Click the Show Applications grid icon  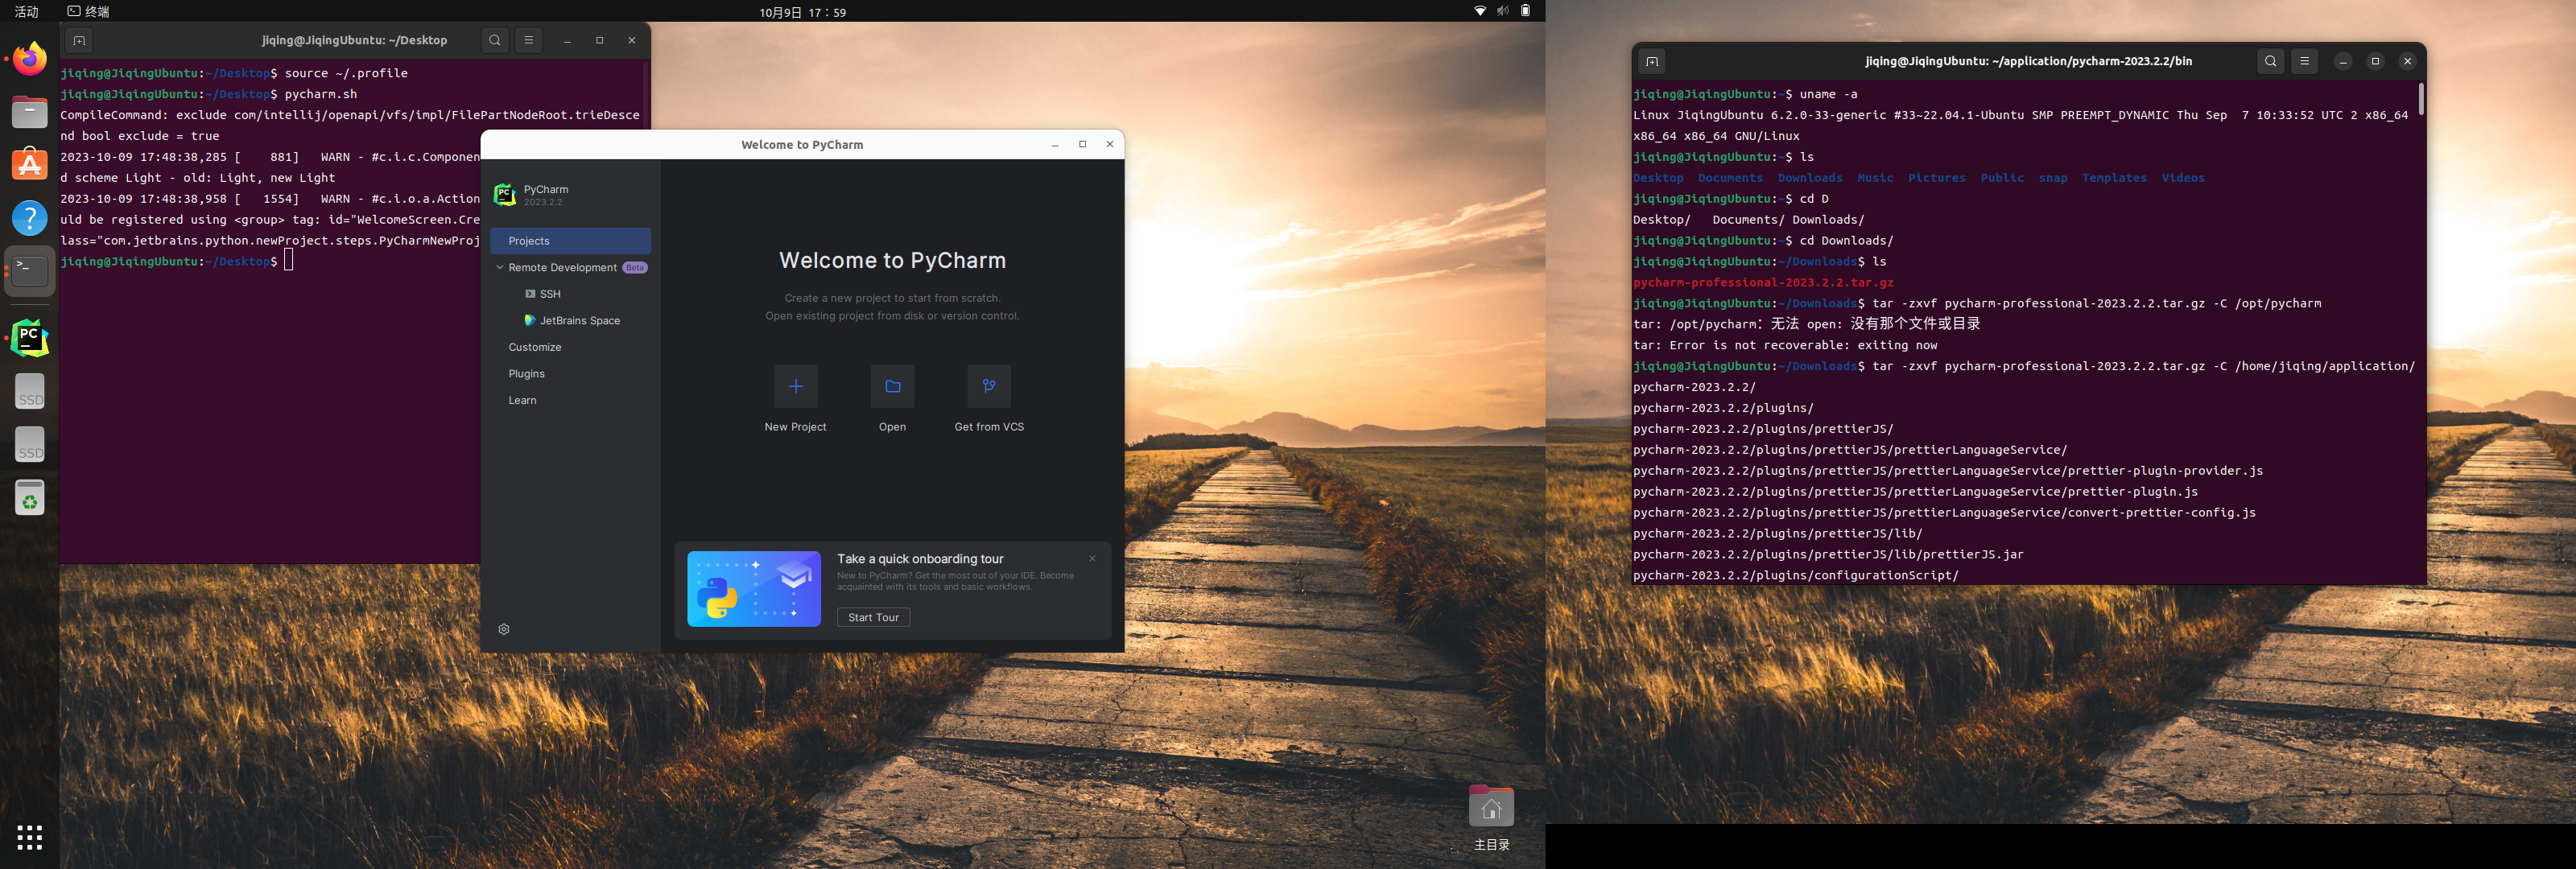point(30,837)
